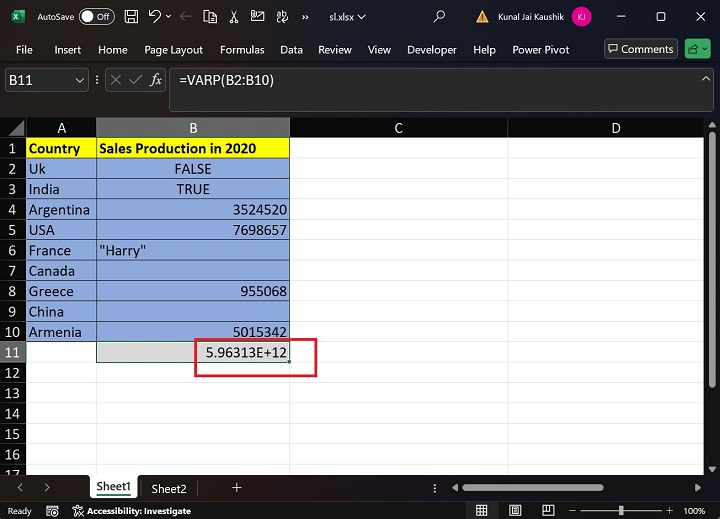Screen dimensions: 720x519
Task: Click the vertical scroll down arrow
Action: (x=712, y=469)
